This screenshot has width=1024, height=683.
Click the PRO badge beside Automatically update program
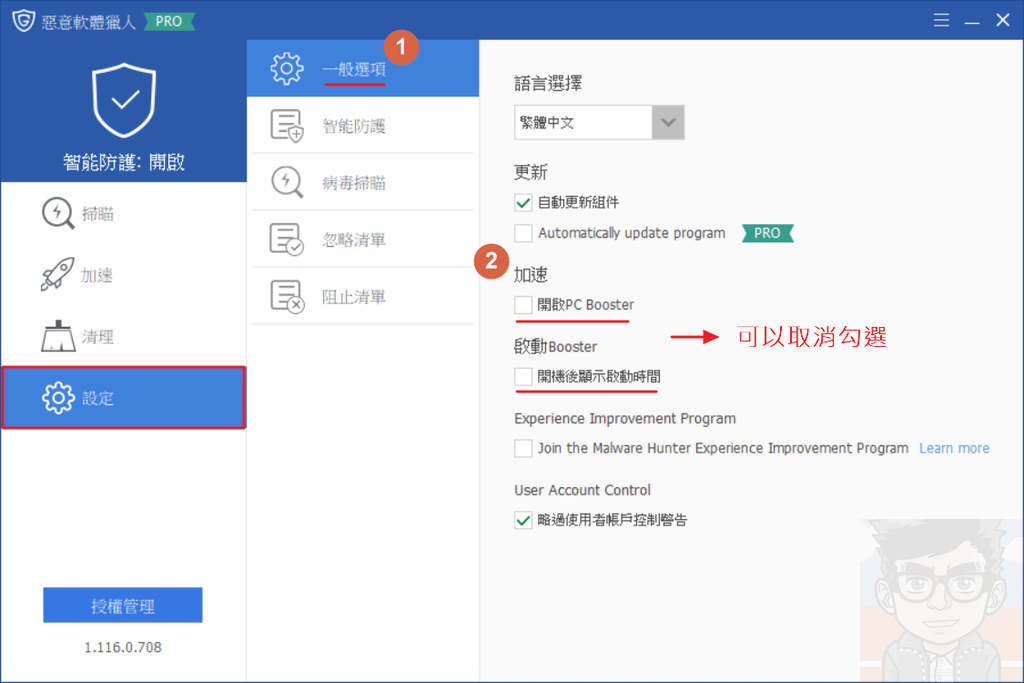click(x=767, y=233)
